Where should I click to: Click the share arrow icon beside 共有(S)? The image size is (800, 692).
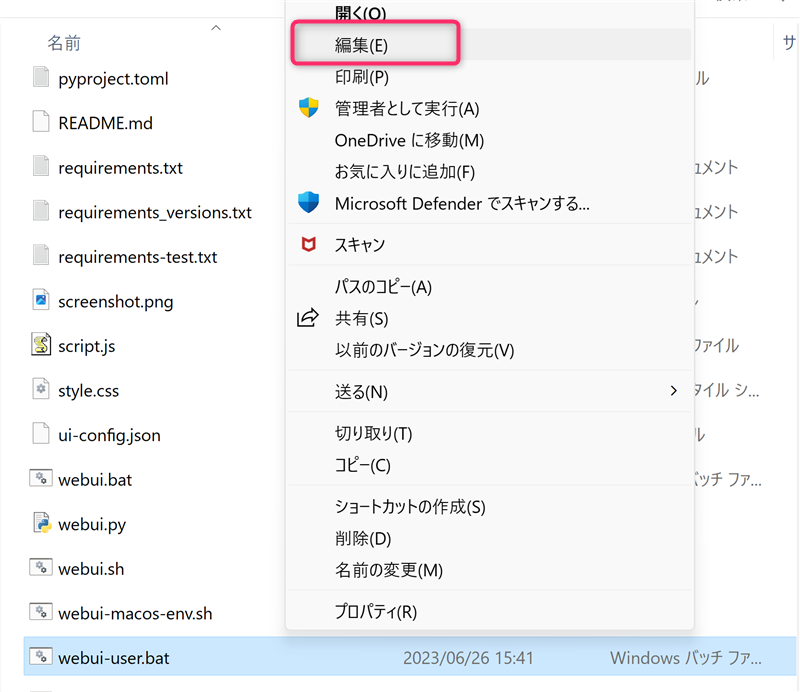click(308, 318)
